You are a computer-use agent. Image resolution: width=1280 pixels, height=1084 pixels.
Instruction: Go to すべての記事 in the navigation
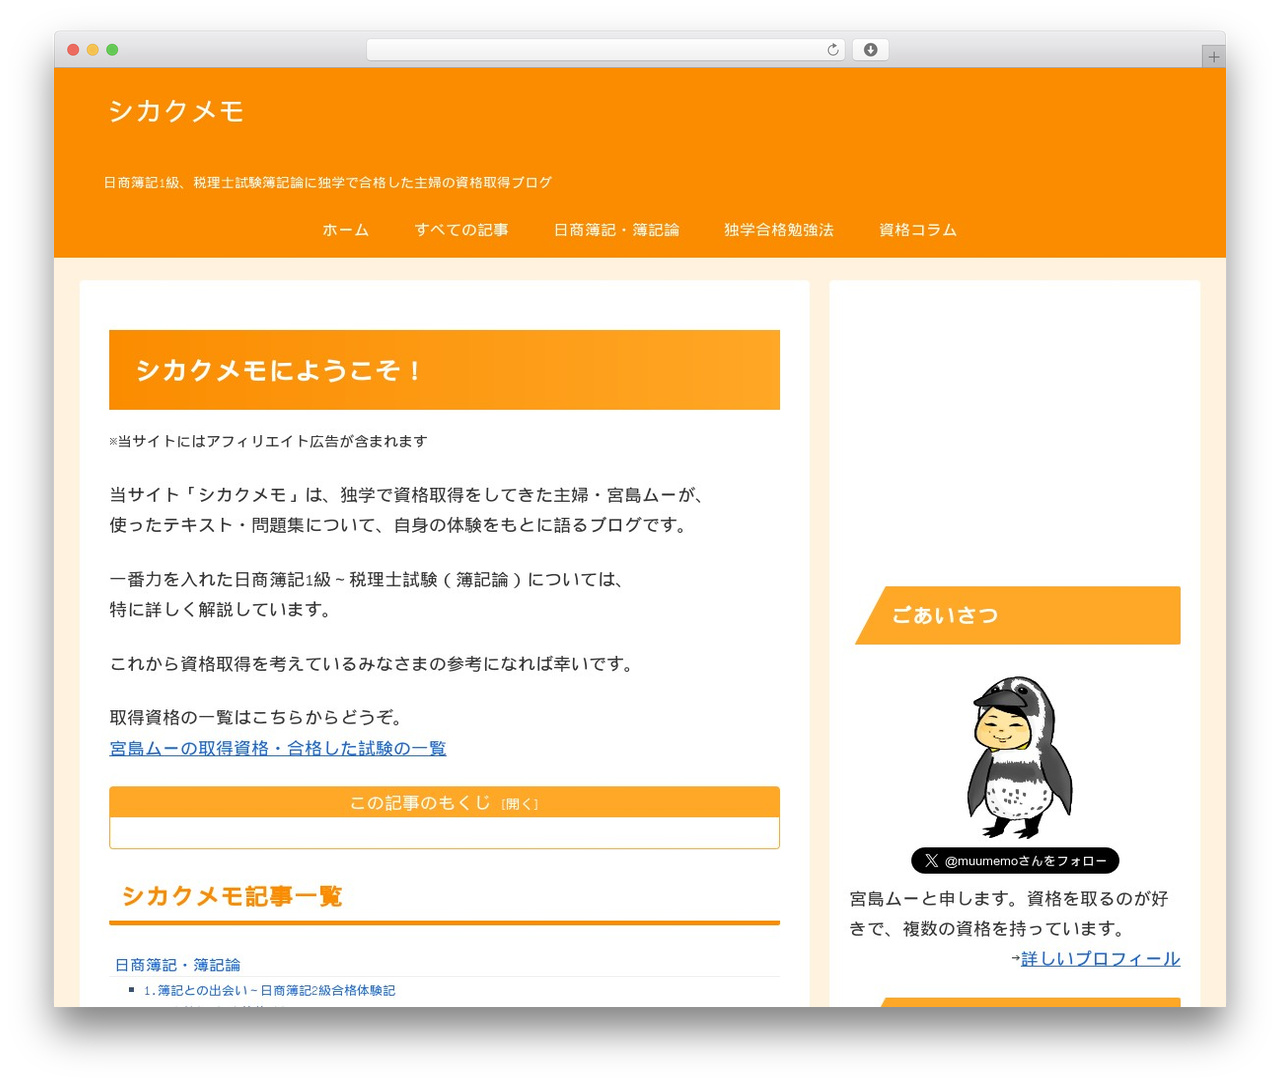click(x=462, y=230)
